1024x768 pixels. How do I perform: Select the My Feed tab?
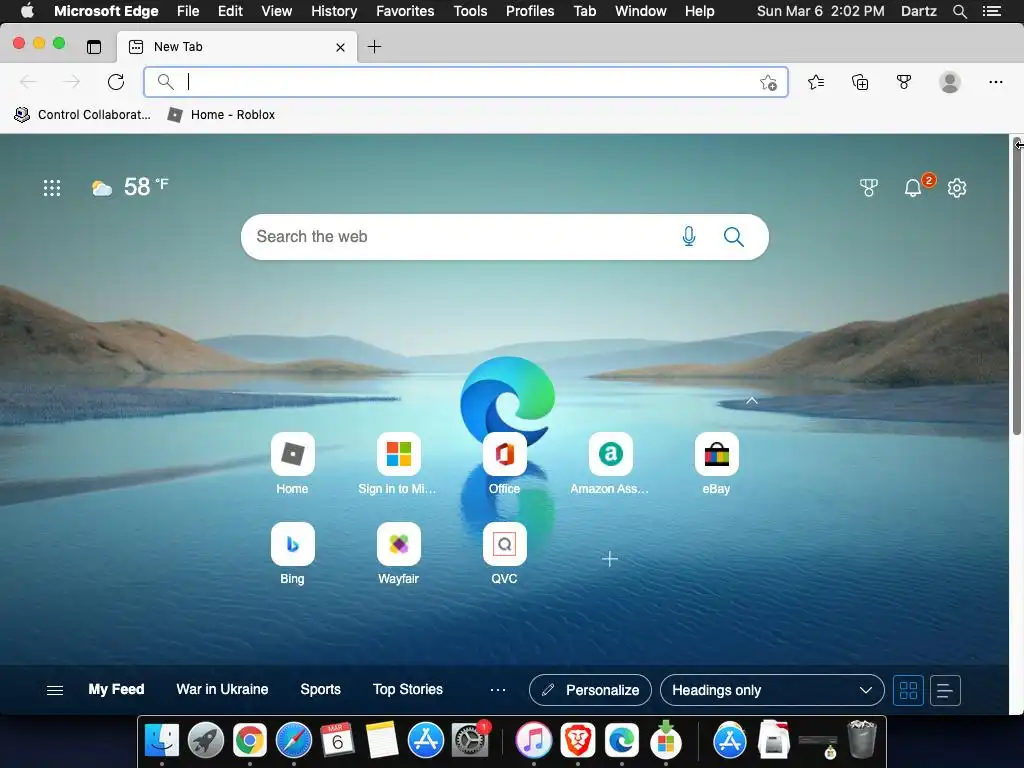(x=116, y=690)
